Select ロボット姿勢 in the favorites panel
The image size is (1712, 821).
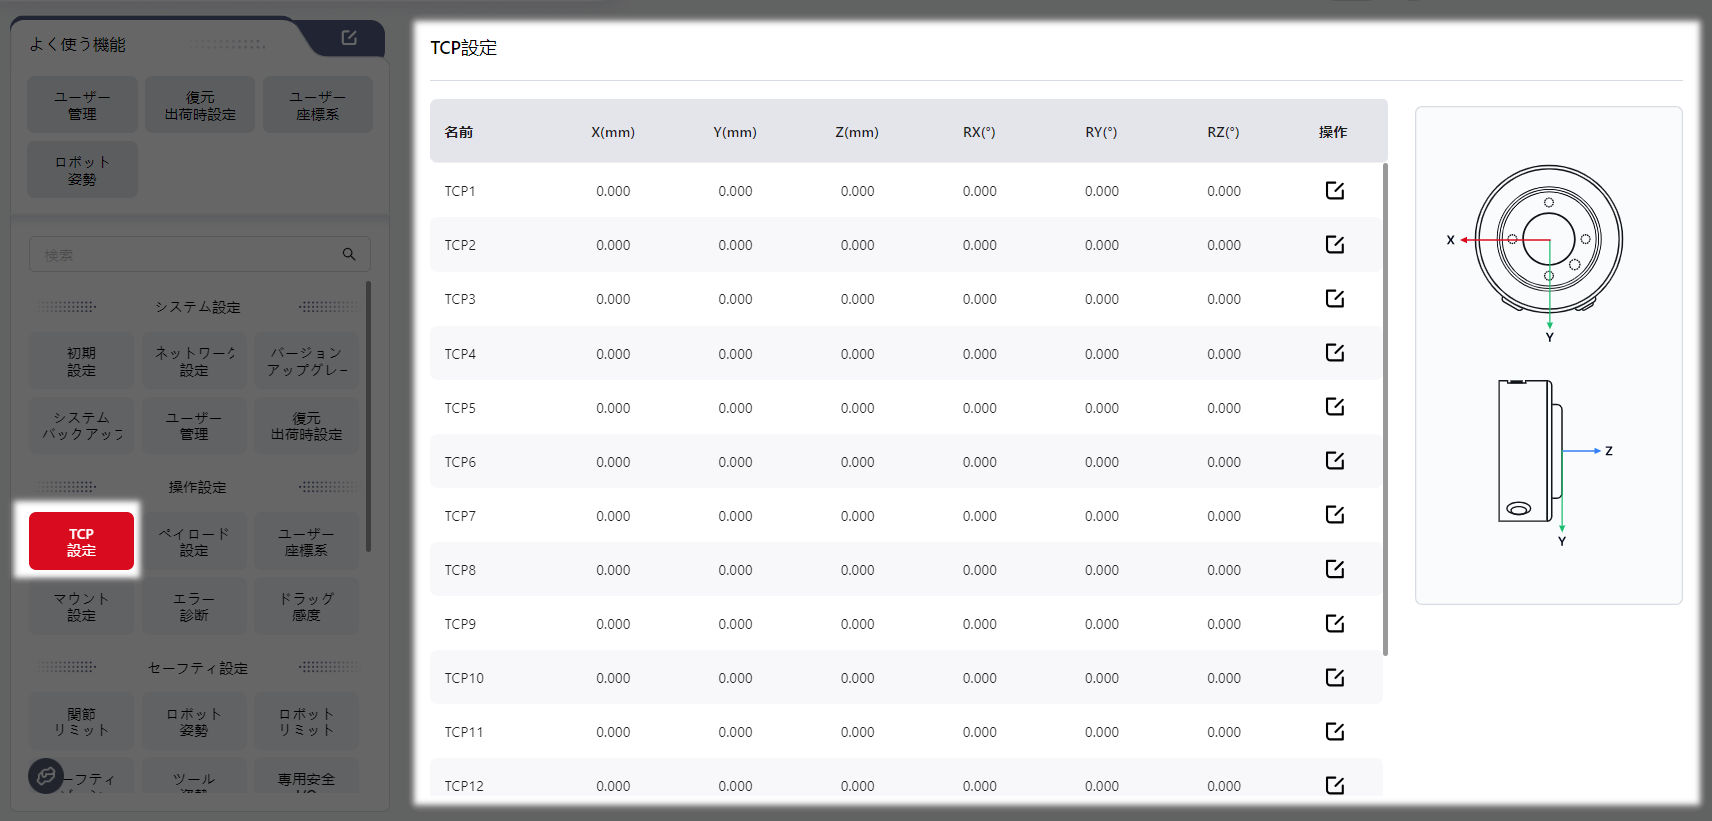(x=82, y=170)
